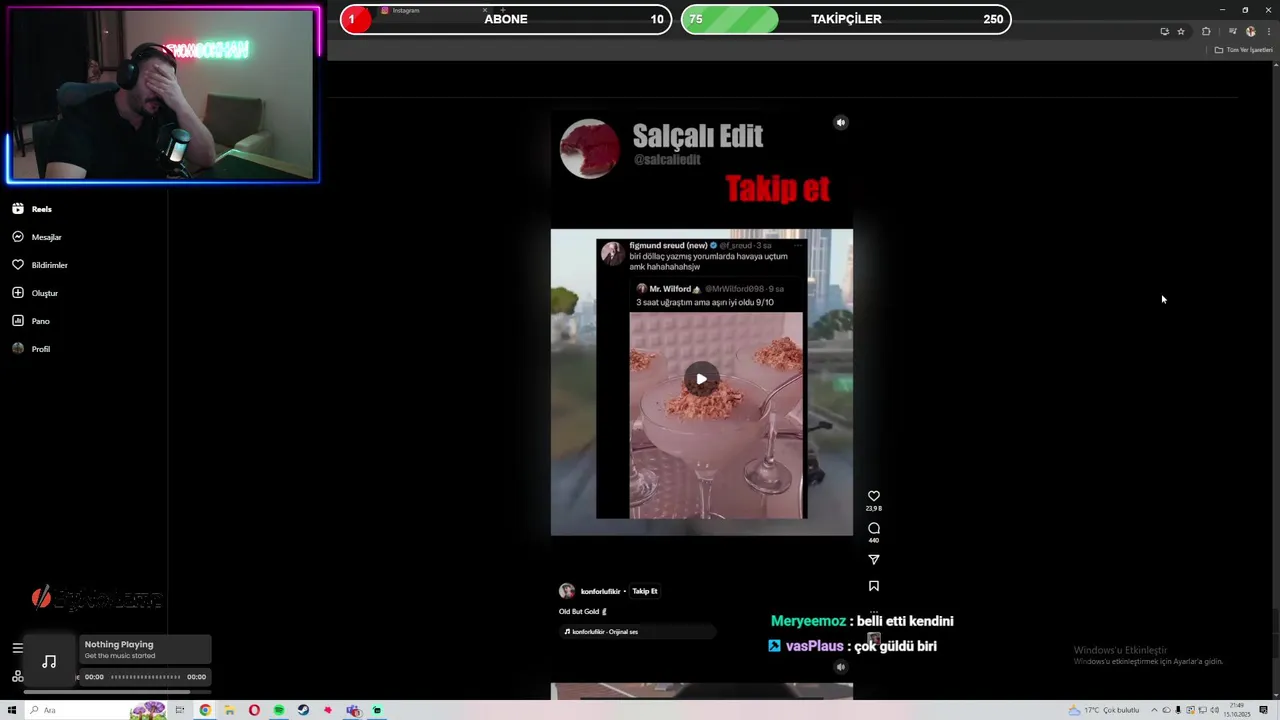Toggle sound on the next reel below
Viewport: 1280px width, 720px height.
coord(841,667)
